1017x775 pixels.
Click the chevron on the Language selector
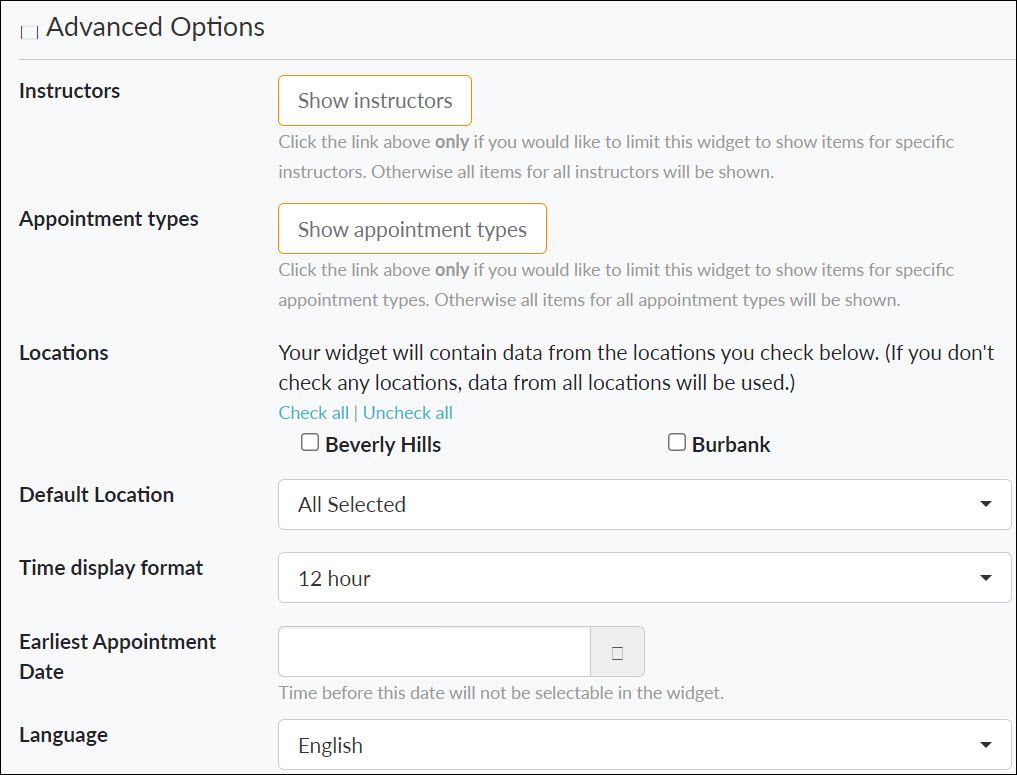point(985,746)
